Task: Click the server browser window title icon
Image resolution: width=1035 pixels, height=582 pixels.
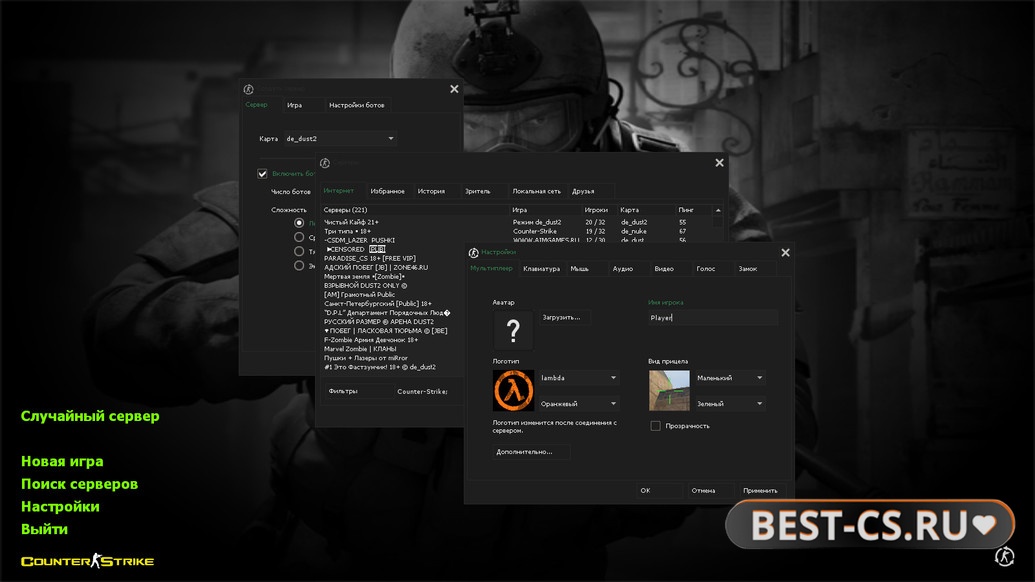Action: (324, 162)
